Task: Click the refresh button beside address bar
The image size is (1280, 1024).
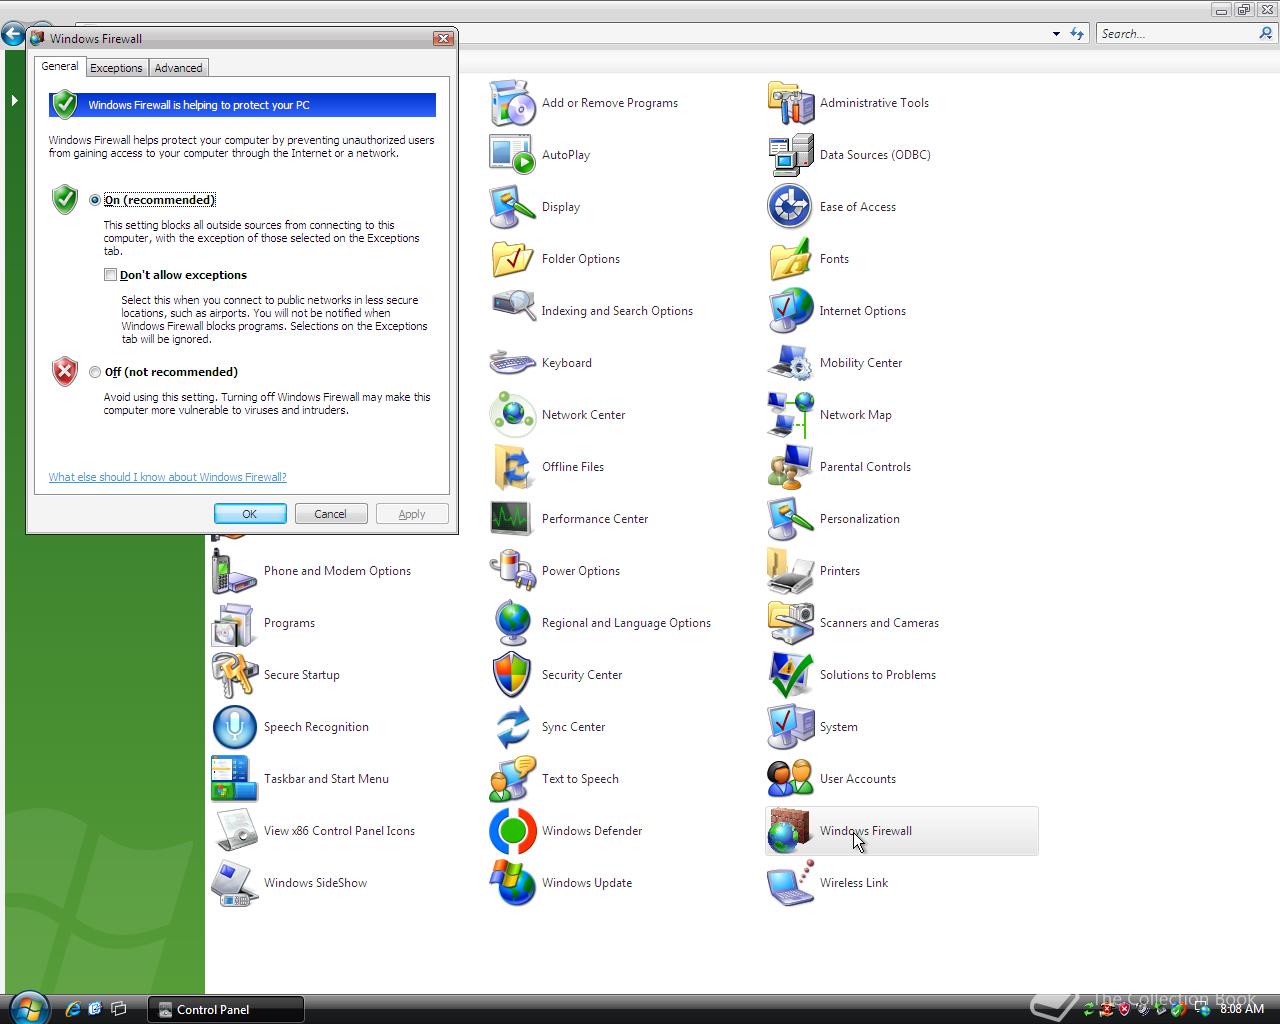Action: [1077, 34]
